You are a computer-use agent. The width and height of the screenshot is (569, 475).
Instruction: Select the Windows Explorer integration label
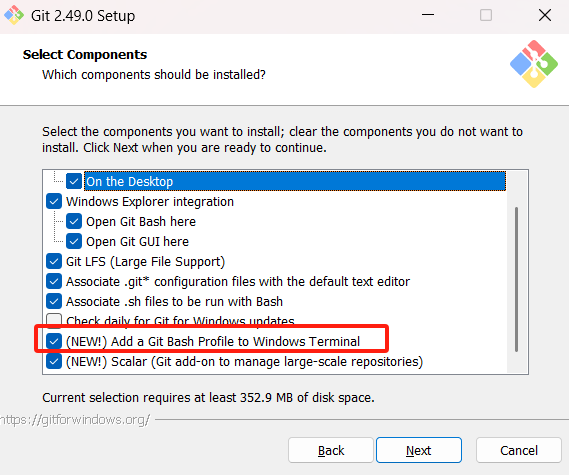click(150, 201)
